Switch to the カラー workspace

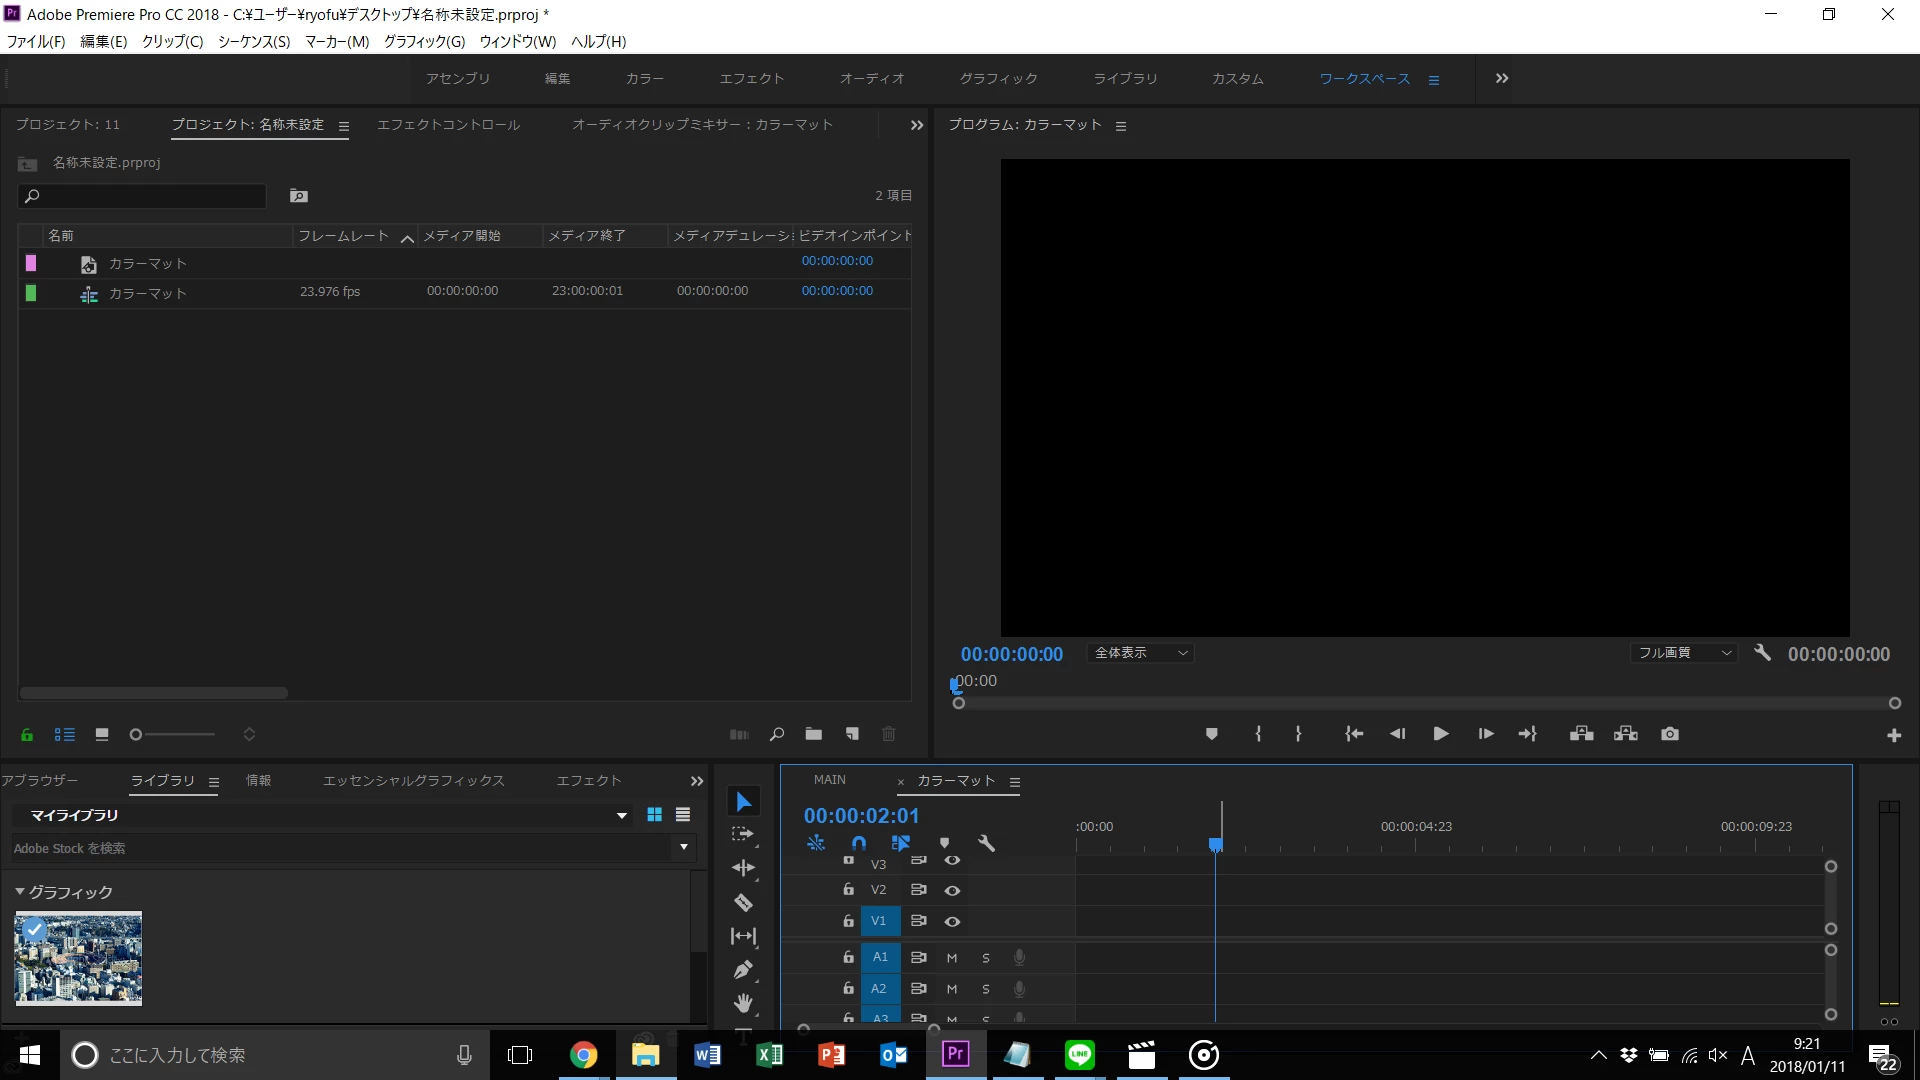[x=645, y=79]
